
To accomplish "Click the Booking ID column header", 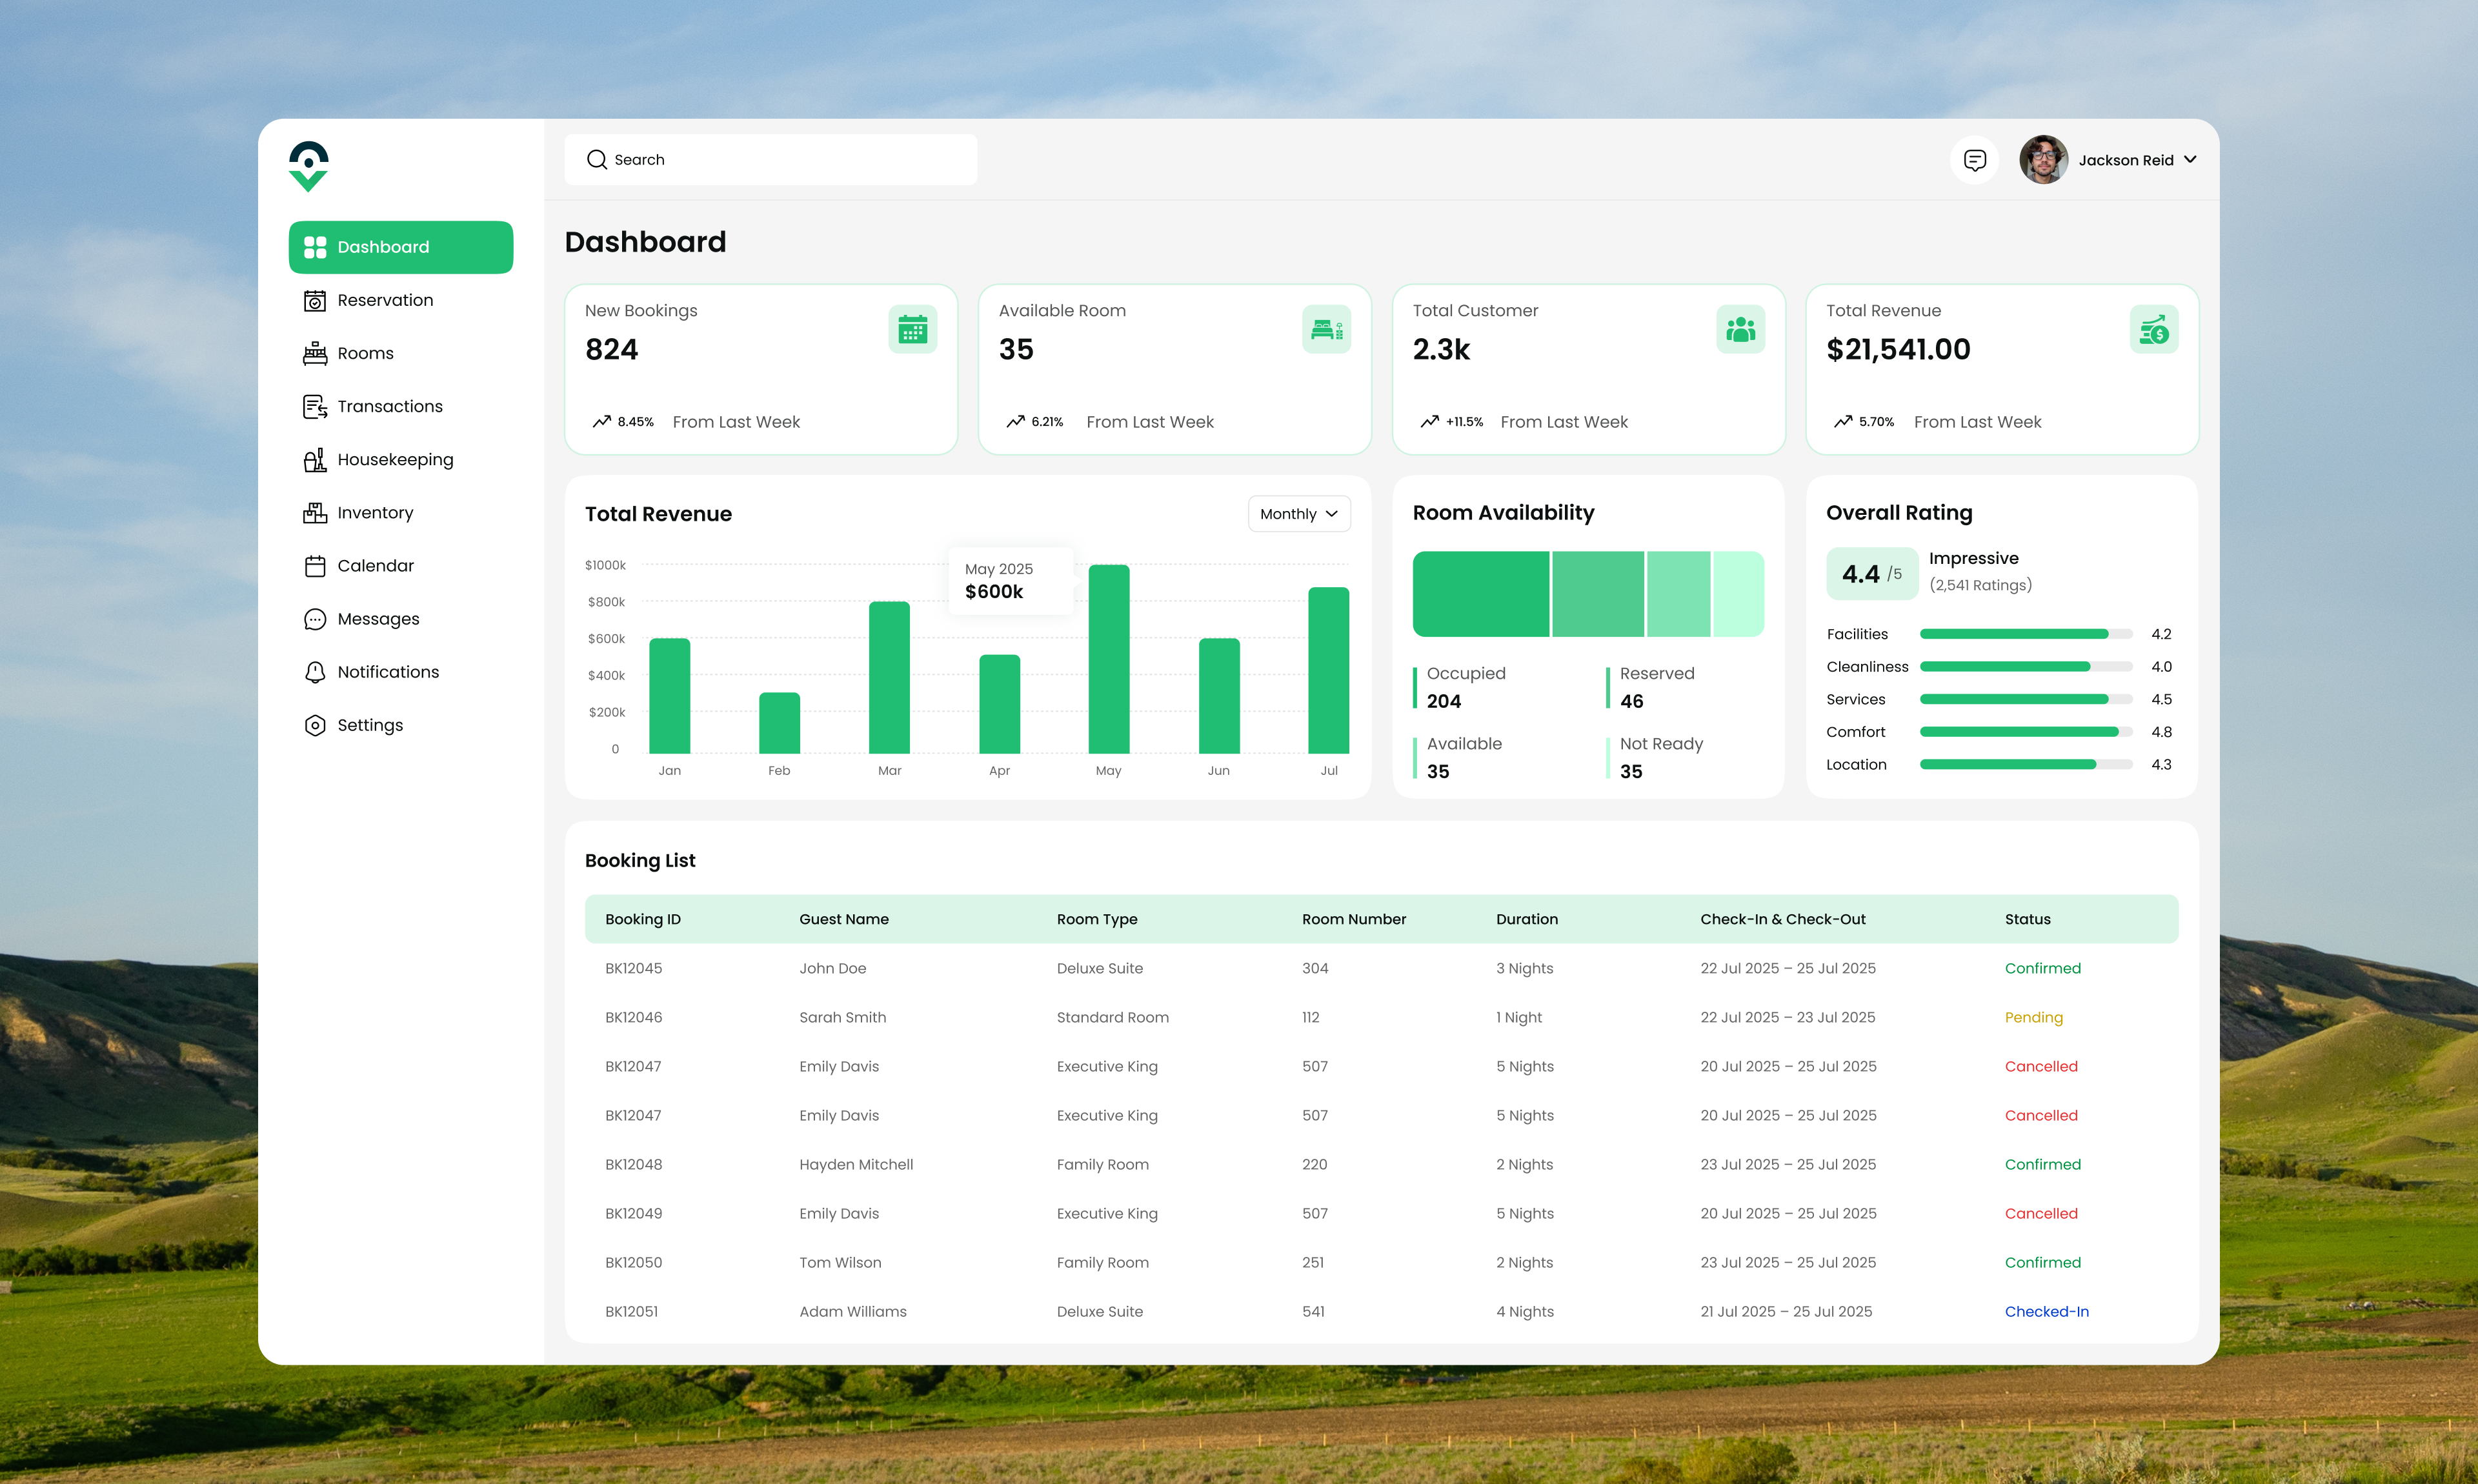I will pyautogui.click(x=643, y=919).
